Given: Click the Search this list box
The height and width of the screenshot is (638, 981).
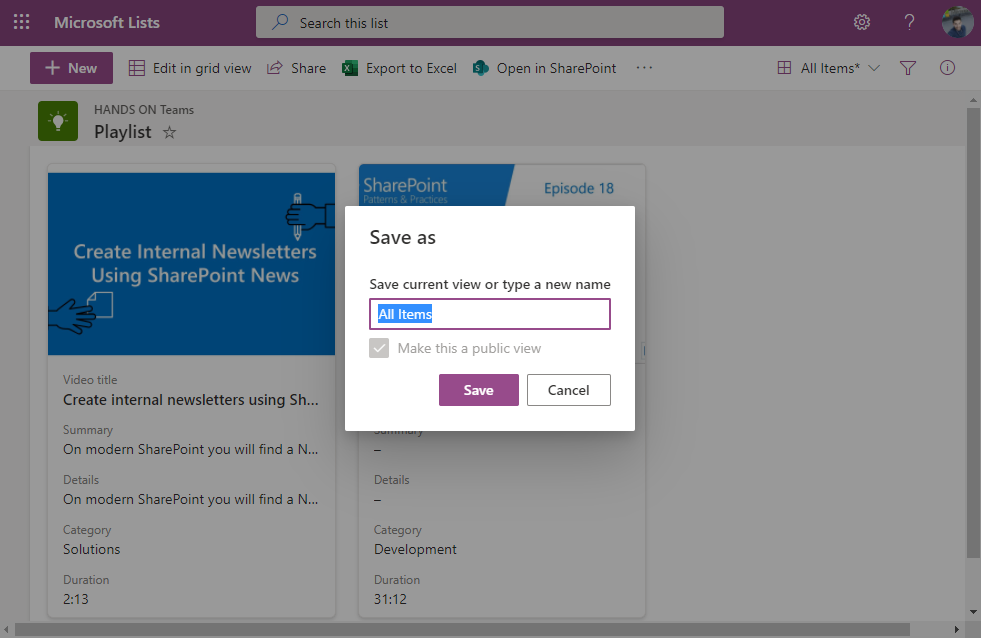Looking at the screenshot, I should (x=489, y=22).
